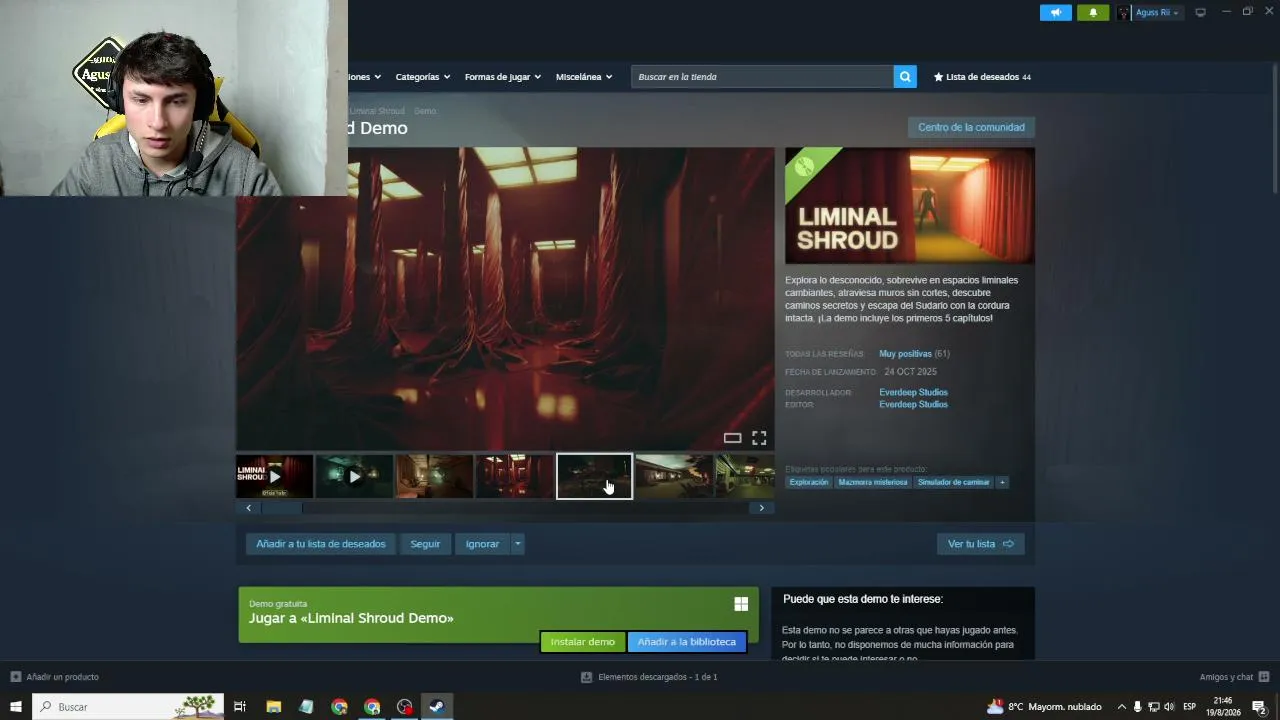The image size is (1280, 720).
Task: Open the volume tray icon
Action: tap(1169, 707)
